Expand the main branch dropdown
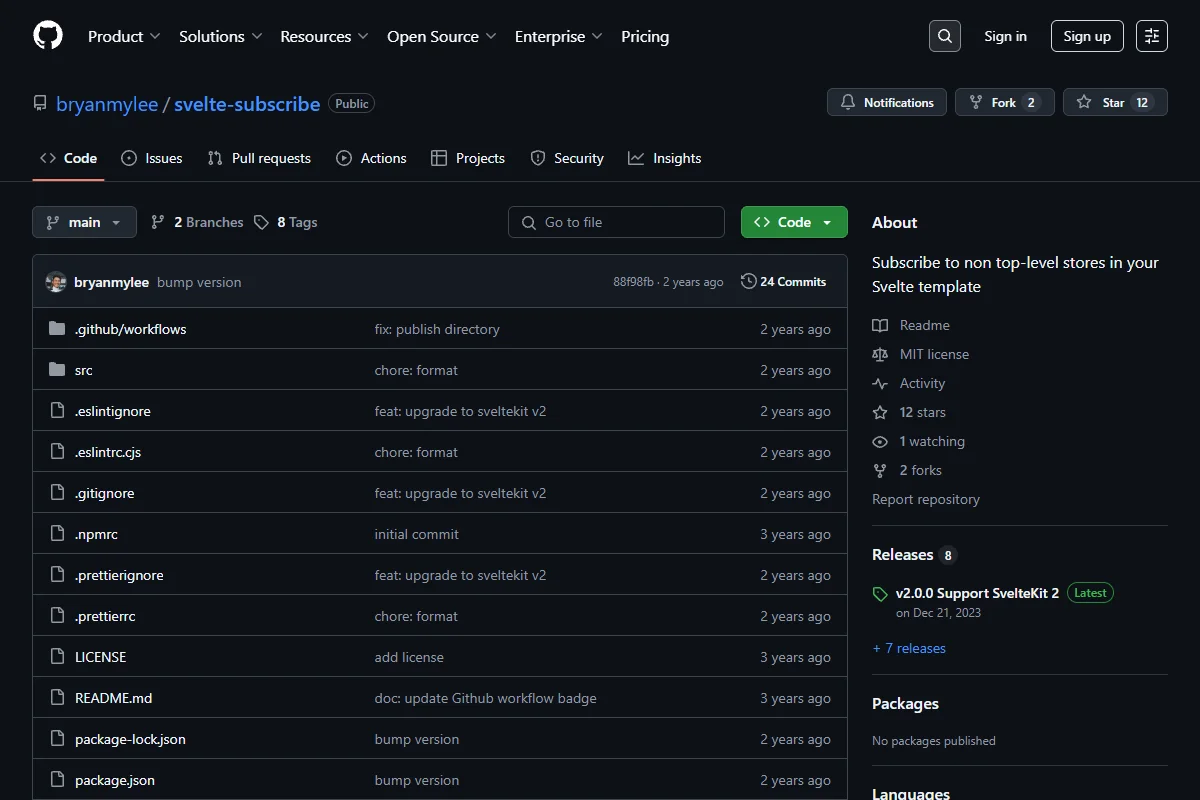The width and height of the screenshot is (1200, 800). click(x=84, y=222)
